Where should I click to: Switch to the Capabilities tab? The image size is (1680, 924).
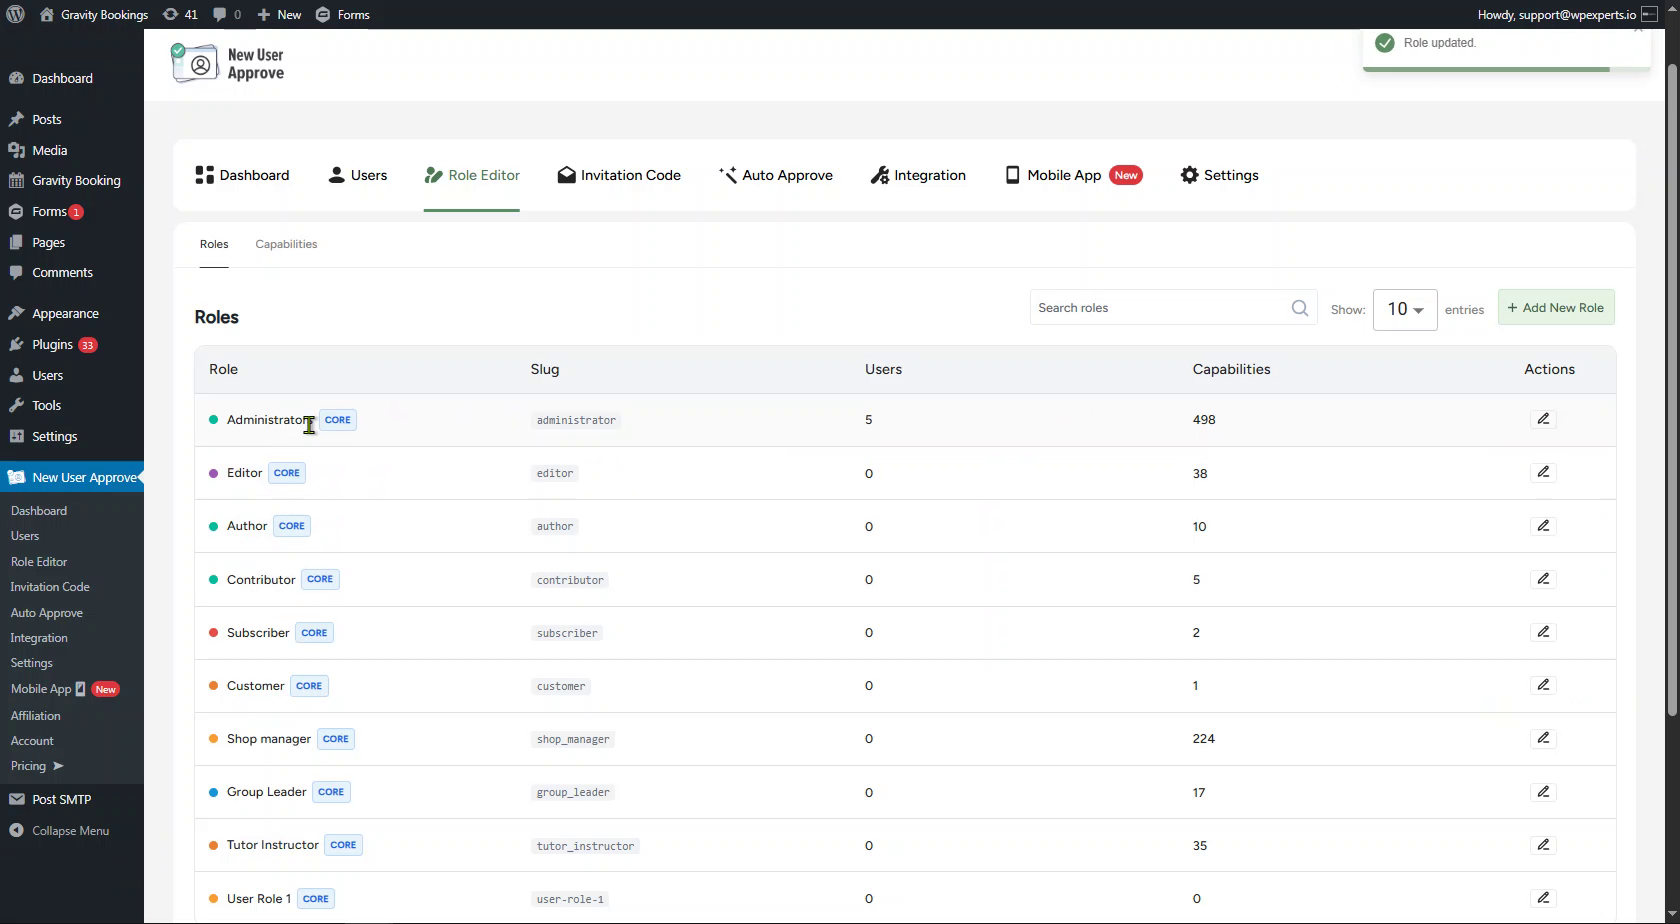click(286, 244)
